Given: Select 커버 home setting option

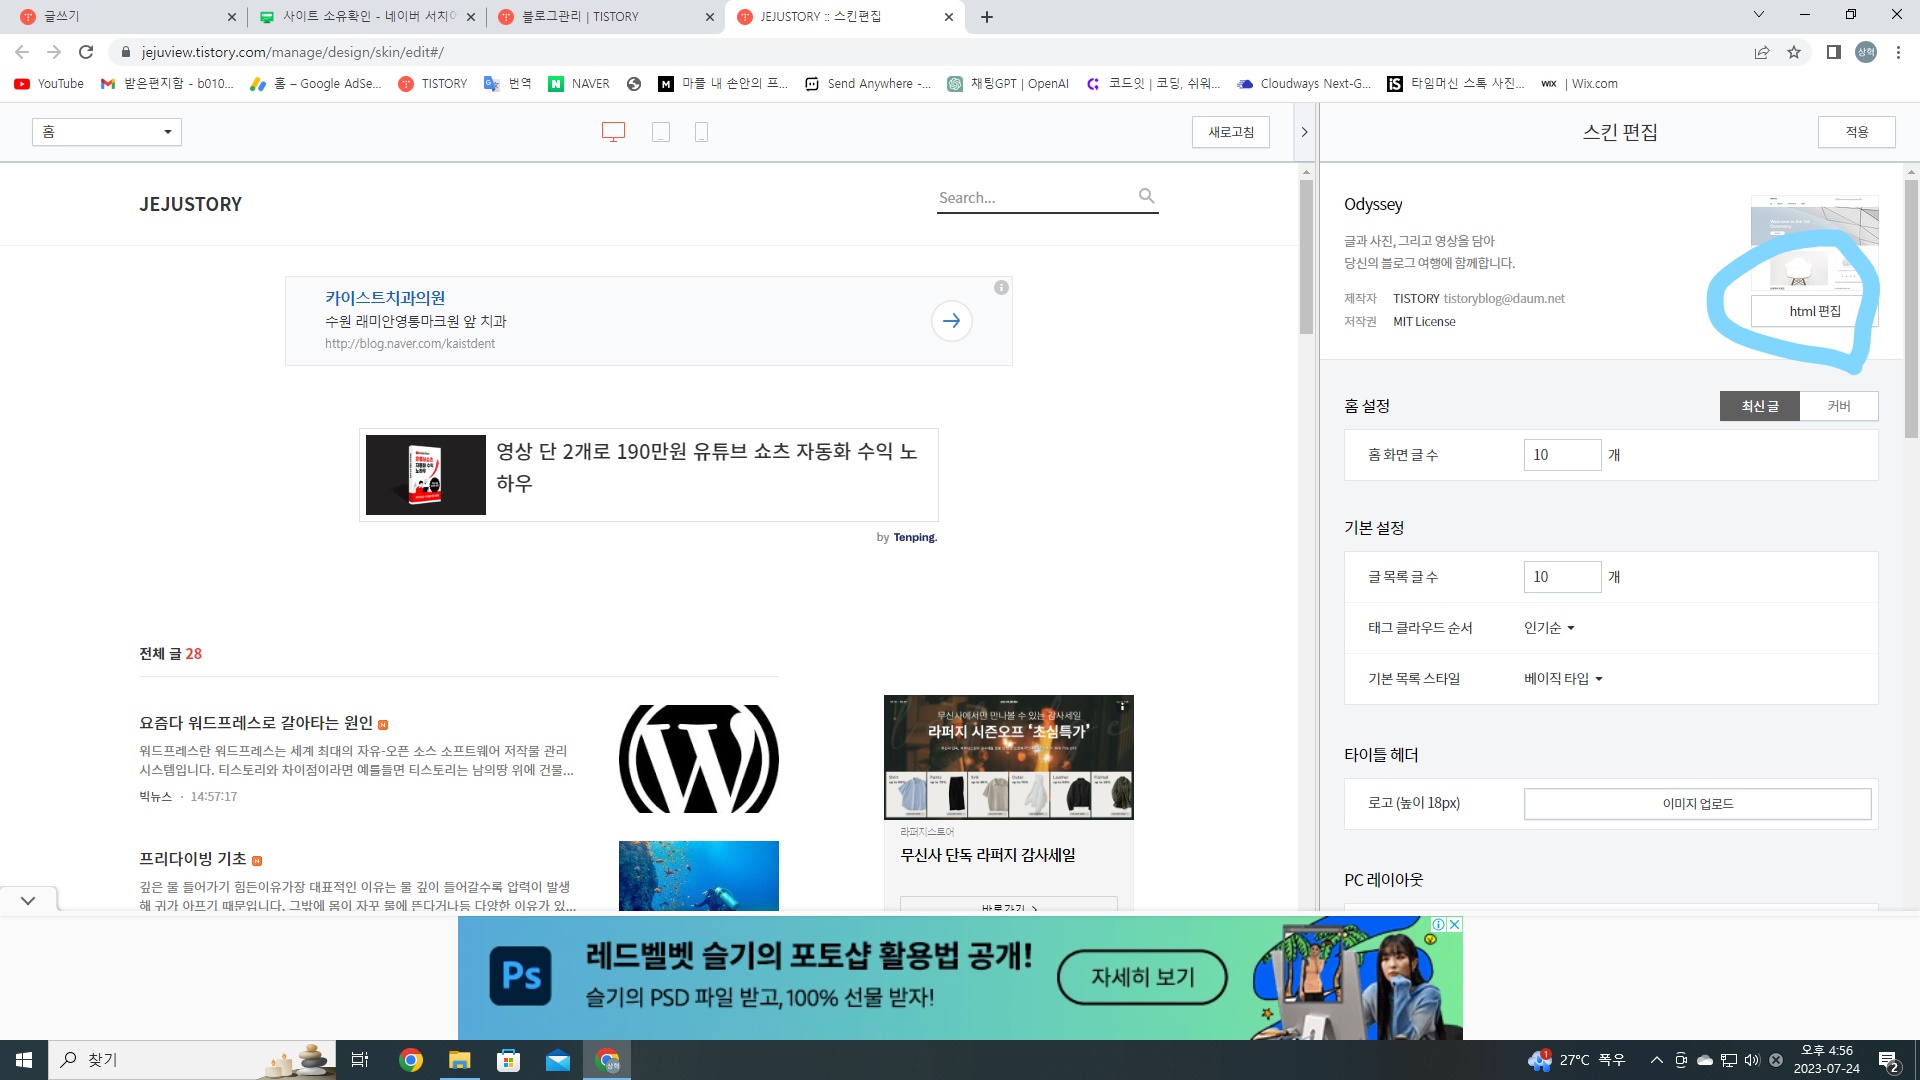Looking at the screenshot, I should click(1838, 406).
